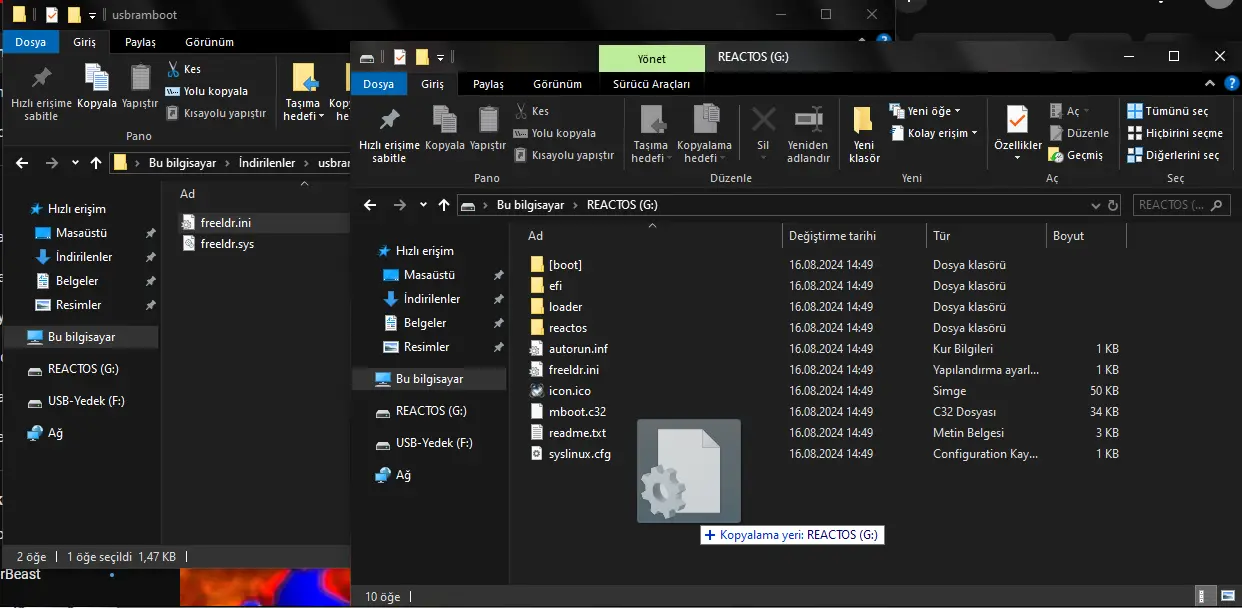Select the efi folder
Screen dimensions: 1242x608
(555, 286)
